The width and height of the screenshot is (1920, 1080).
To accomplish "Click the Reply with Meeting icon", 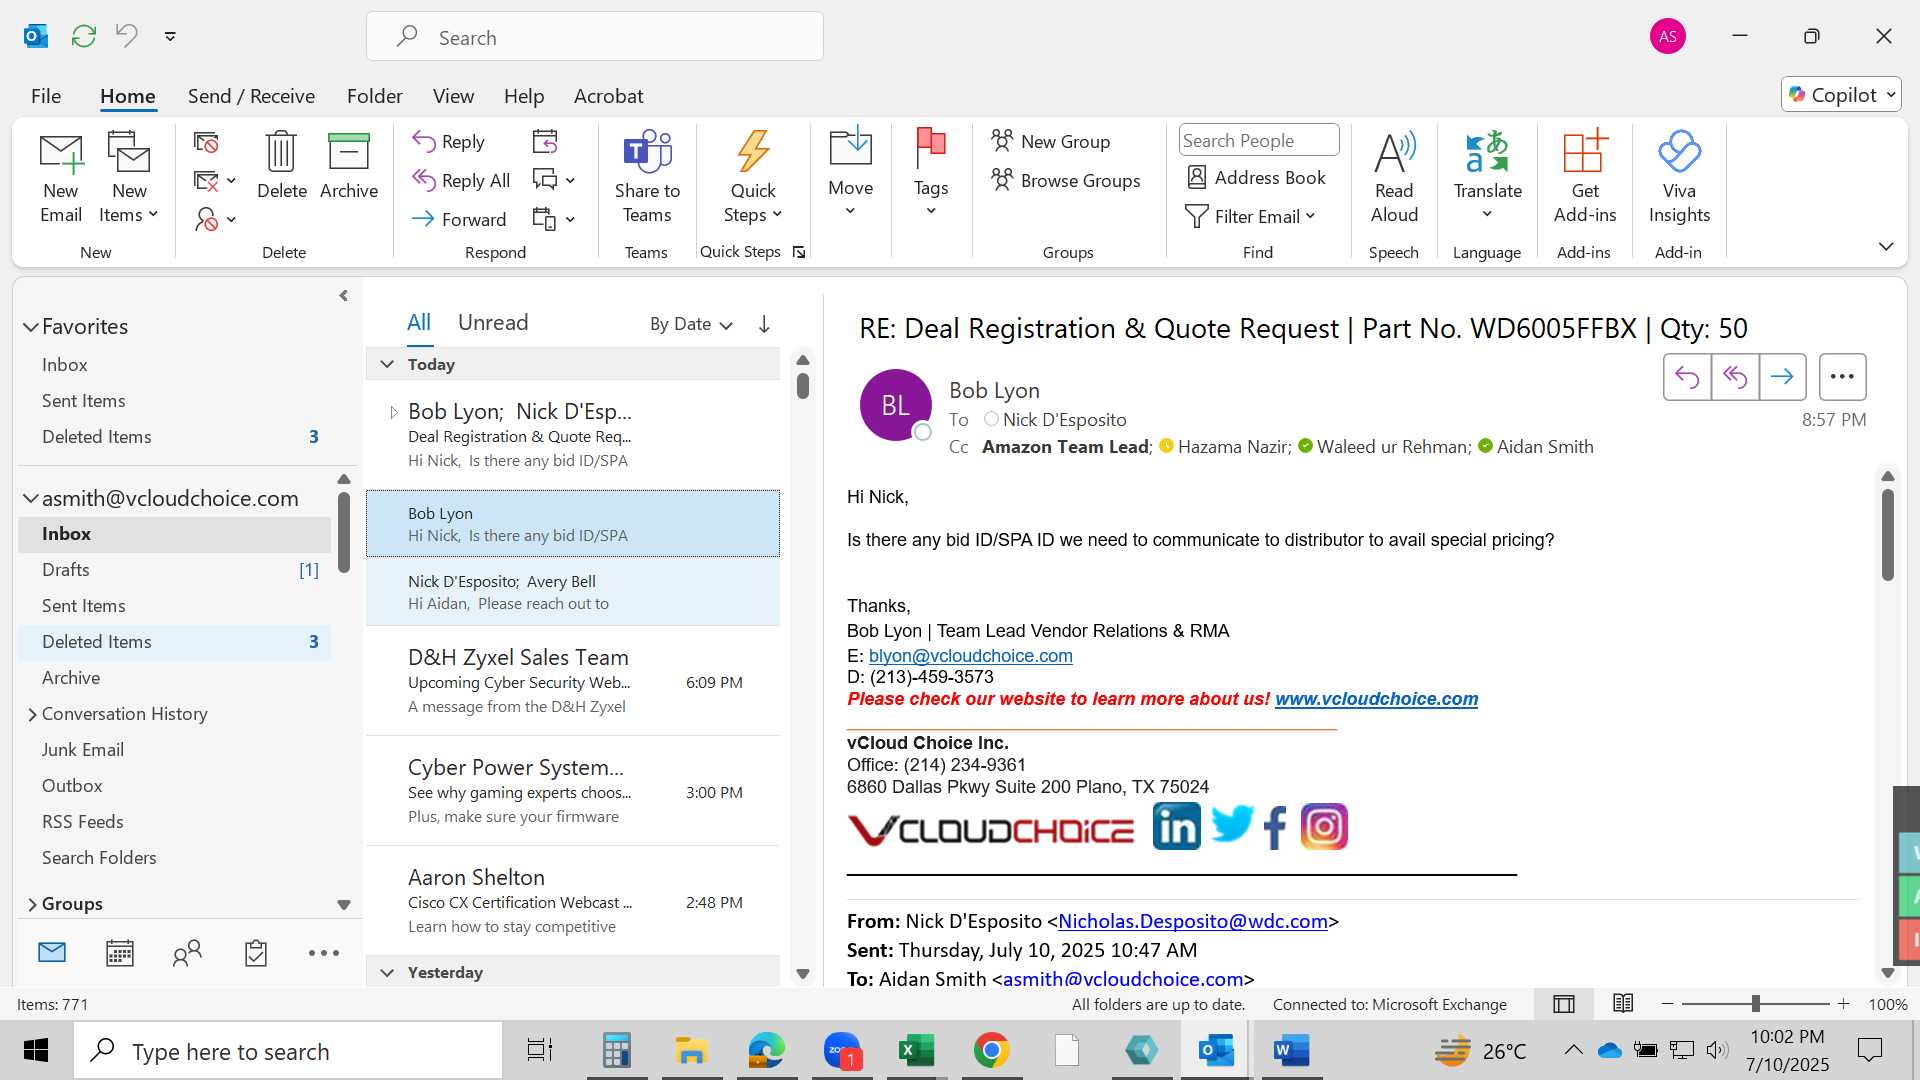I will pyautogui.click(x=545, y=141).
